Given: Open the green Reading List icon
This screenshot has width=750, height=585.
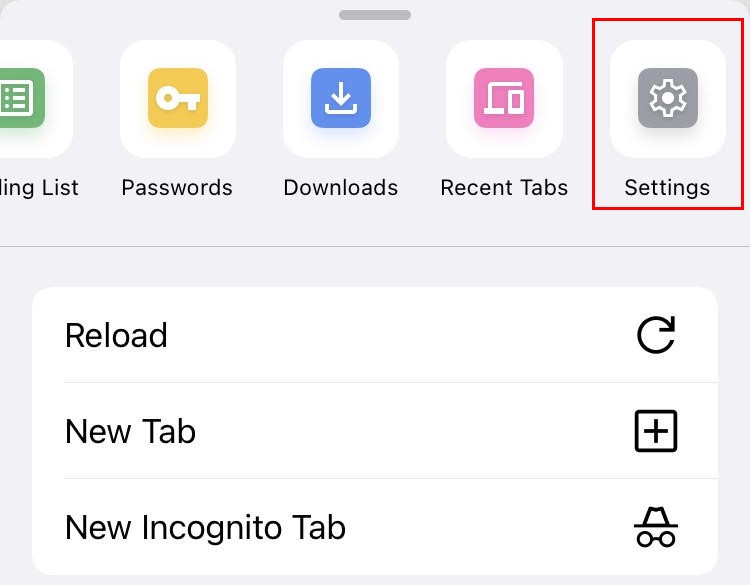Looking at the screenshot, I should 22,98.
